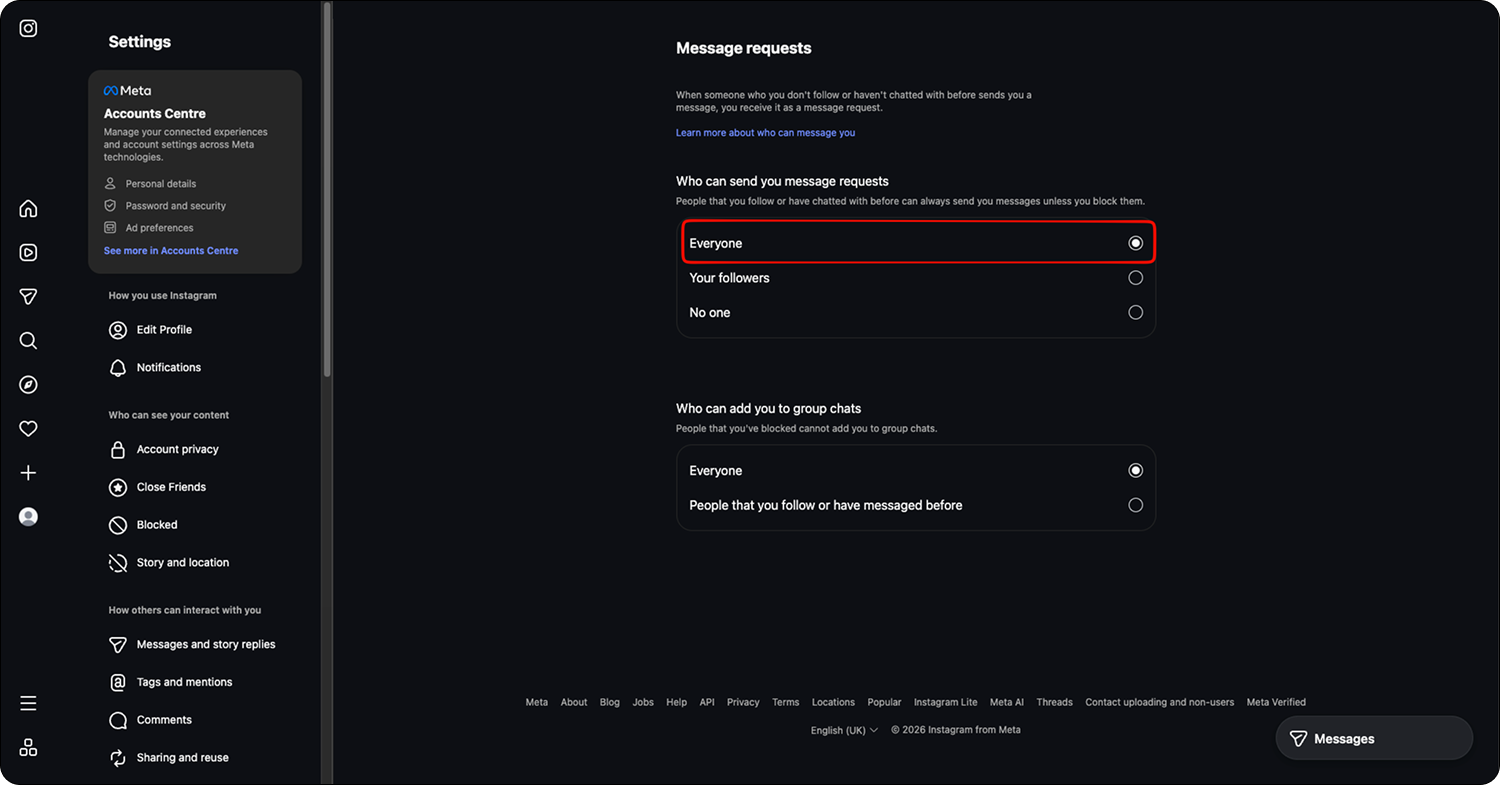Expand the floating Messages panel
Viewport: 1500px width, 785px height.
point(1374,739)
